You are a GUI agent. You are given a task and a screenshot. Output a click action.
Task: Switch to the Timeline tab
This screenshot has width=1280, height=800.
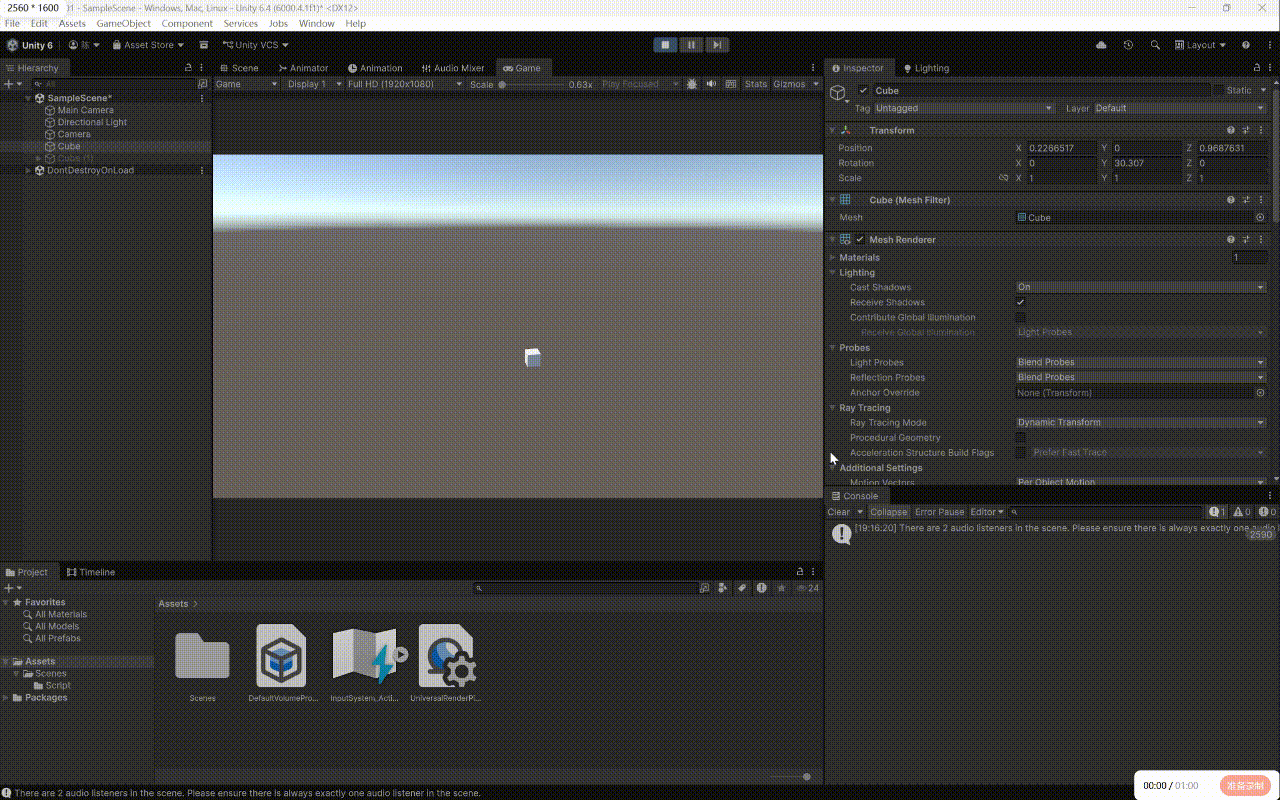(91, 572)
